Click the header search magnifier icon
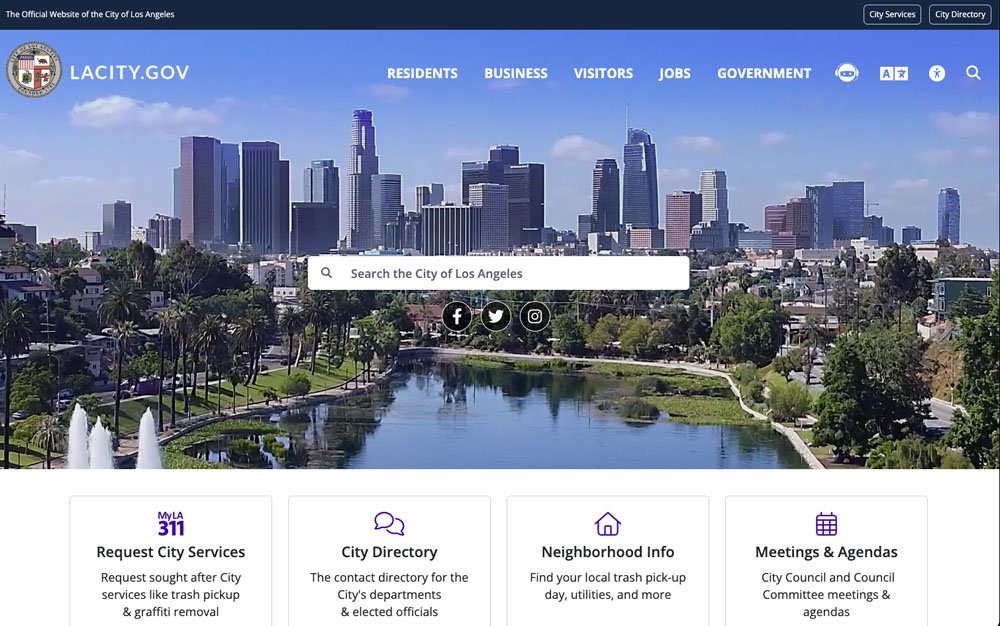Screen dimensions: 1000x626 (973, 73)
